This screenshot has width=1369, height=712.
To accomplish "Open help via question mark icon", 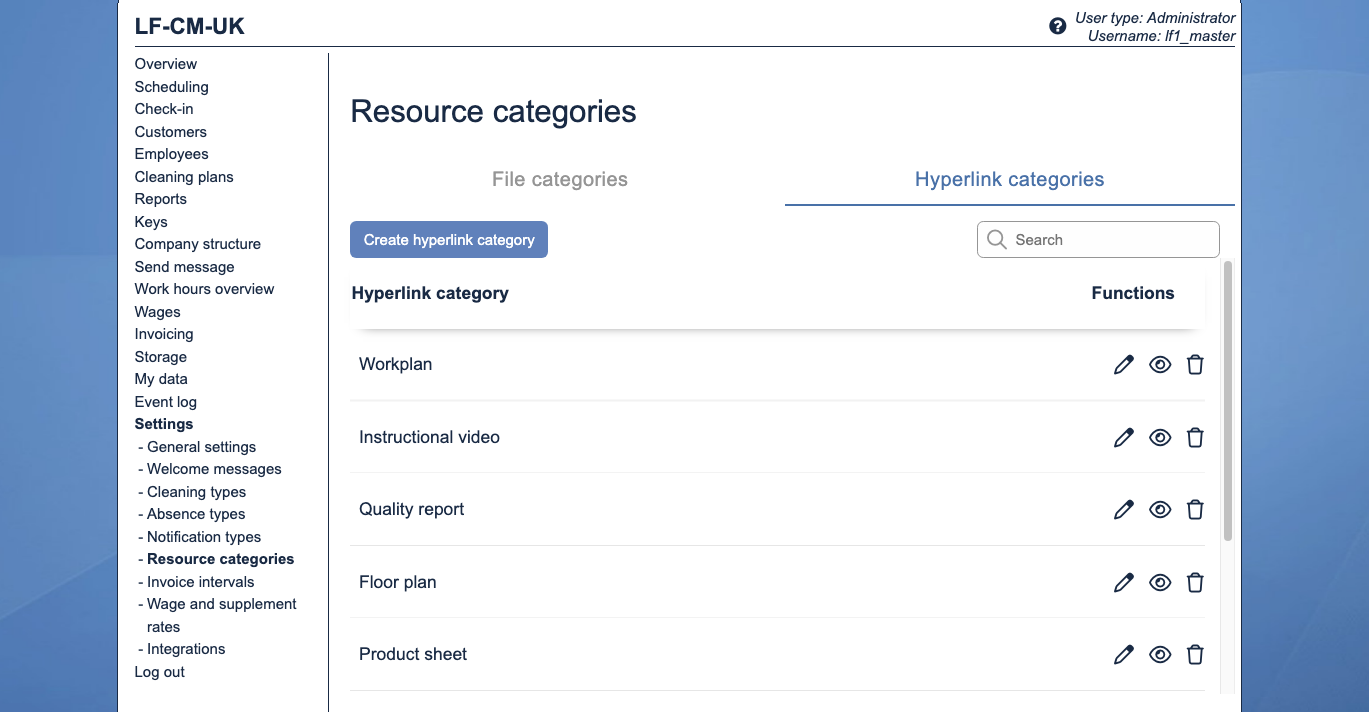I will [1057, 26].
